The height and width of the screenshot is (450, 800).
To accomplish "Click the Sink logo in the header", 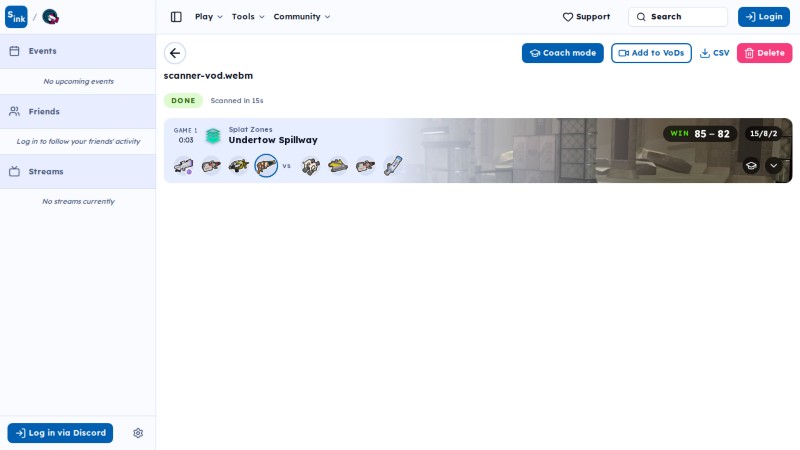I will pos(16,17).
